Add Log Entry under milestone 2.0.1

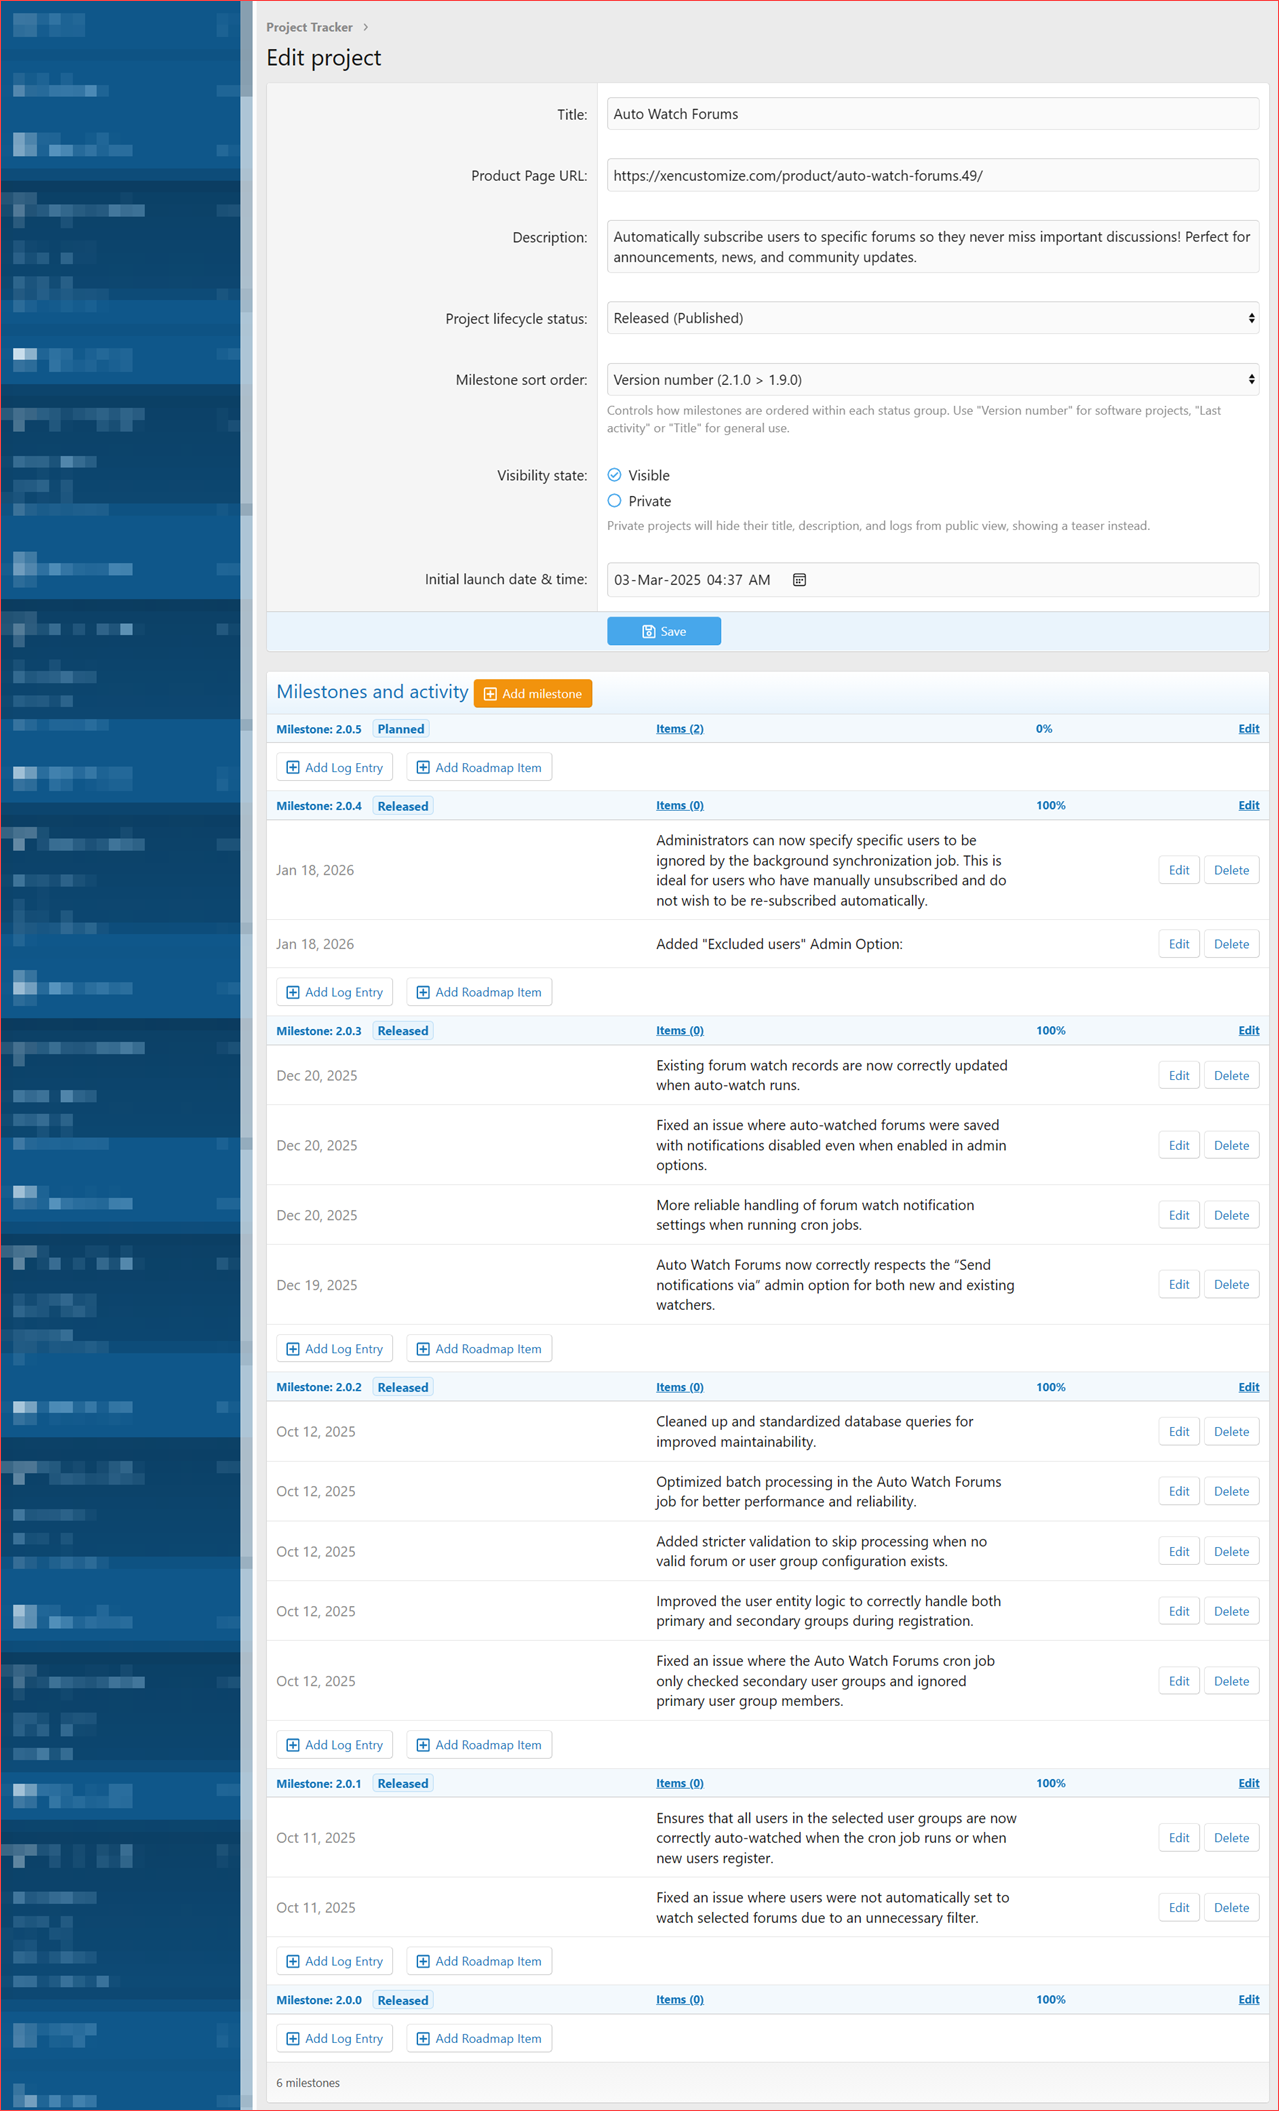click(334, 1962)
